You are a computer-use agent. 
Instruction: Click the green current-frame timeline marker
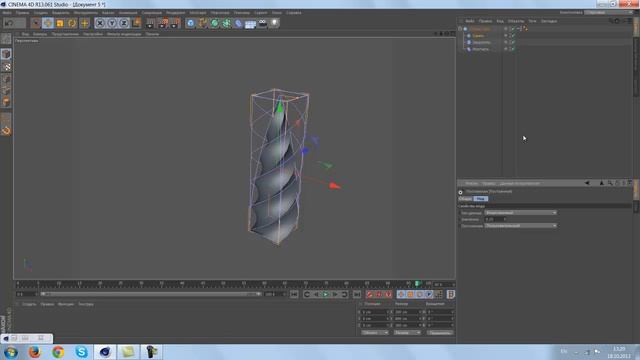418,284
